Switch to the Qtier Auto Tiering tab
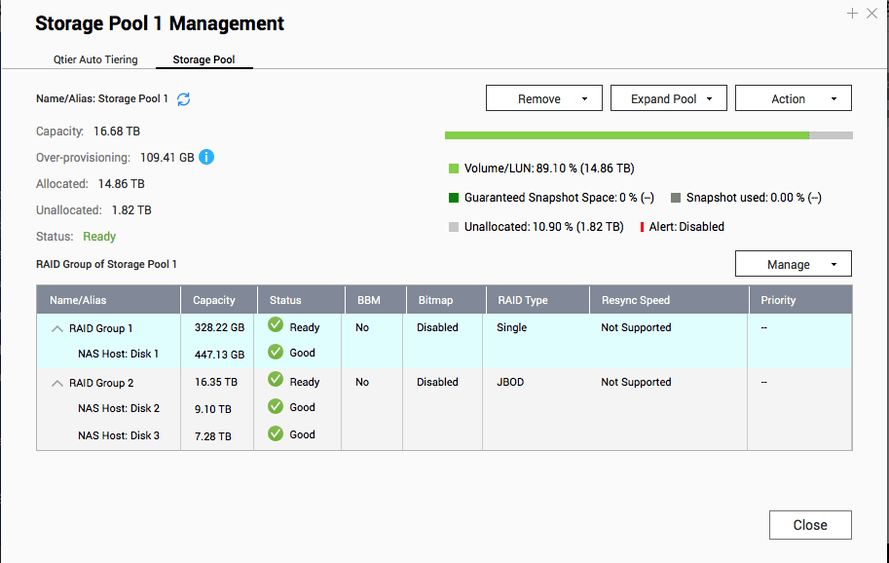This screenshot has height=563, width=889. click(x=95, y=60)
